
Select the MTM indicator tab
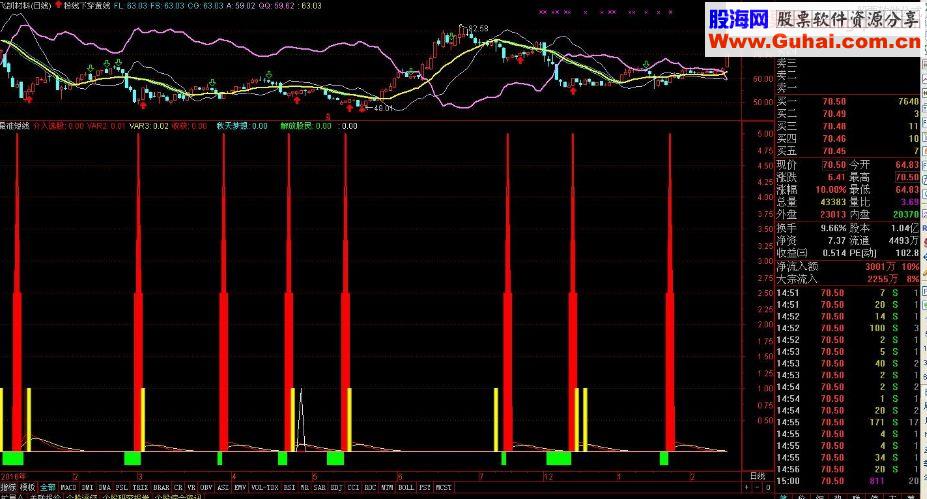387,488
